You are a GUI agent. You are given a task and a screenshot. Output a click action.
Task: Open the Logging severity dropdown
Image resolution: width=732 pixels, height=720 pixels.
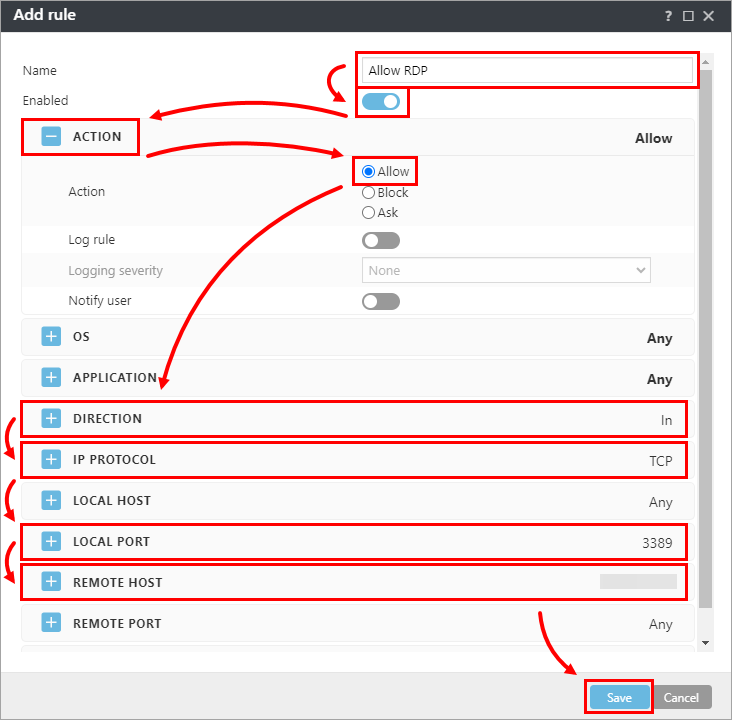(505, 270)
